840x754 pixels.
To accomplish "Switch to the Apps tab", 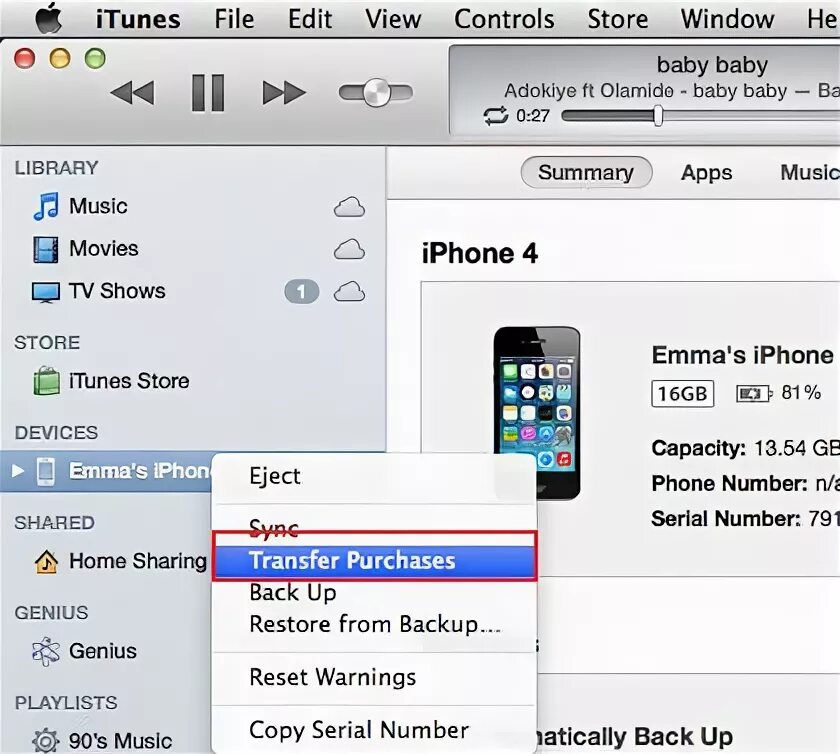I will (707, 173).
